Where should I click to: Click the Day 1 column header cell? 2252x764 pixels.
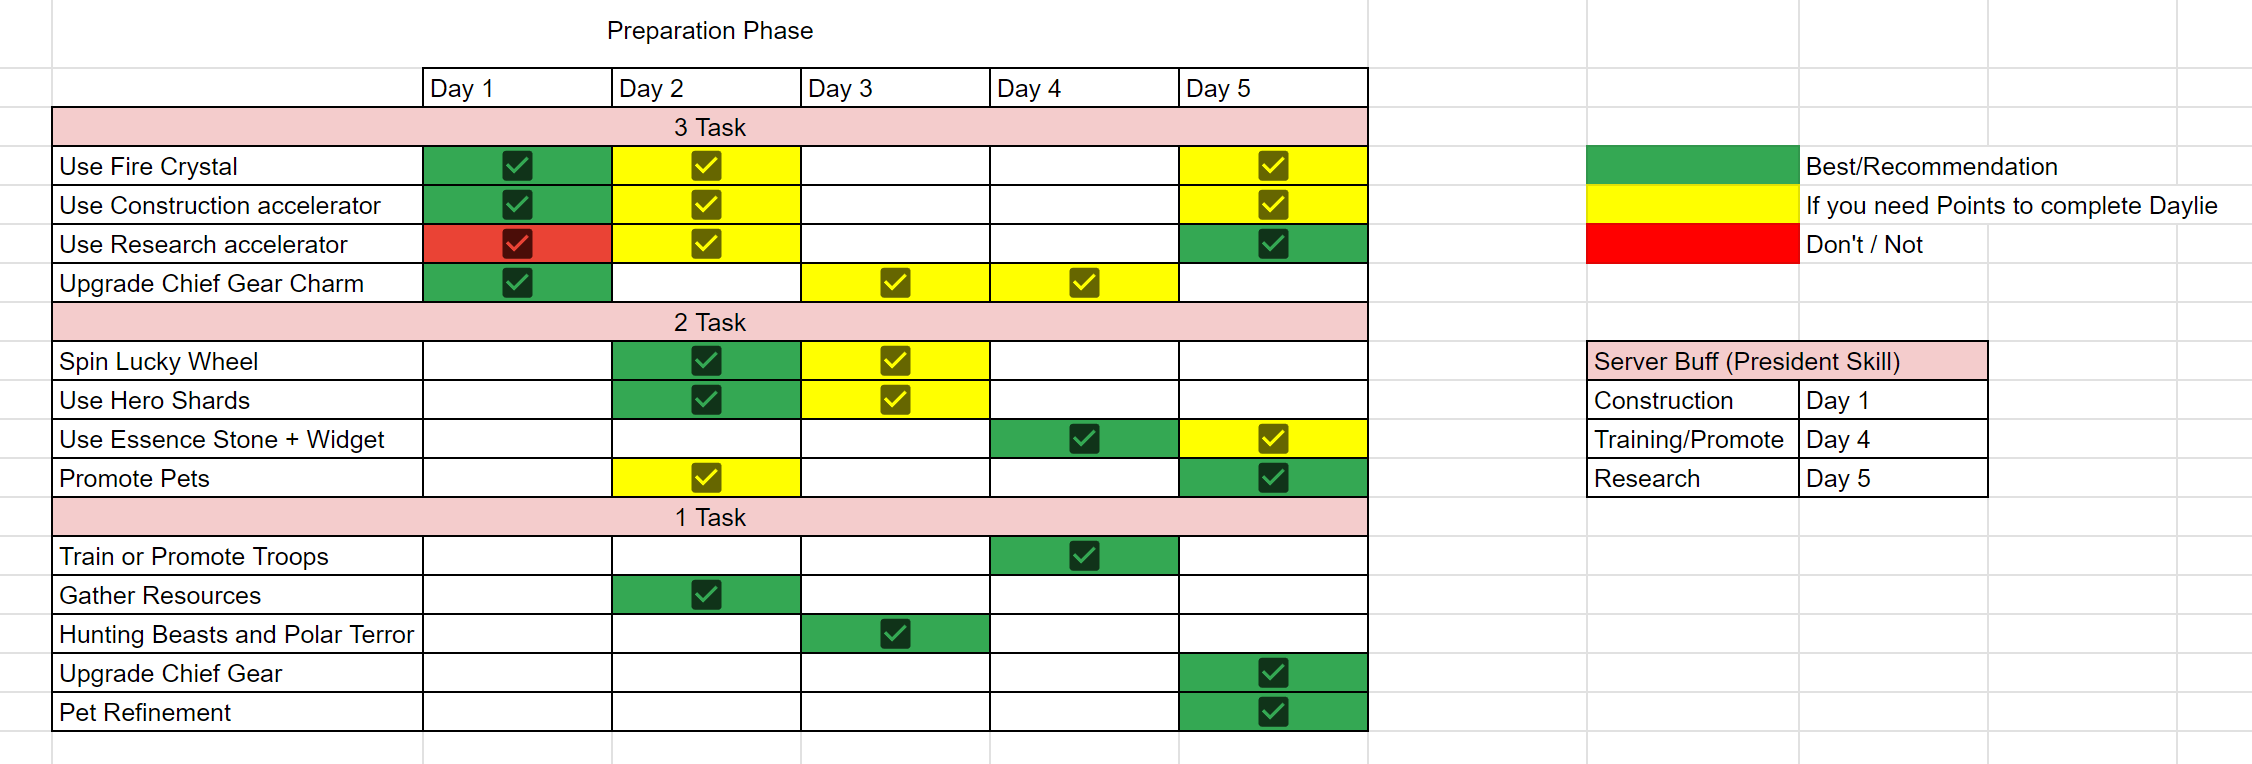coord(517,88)
